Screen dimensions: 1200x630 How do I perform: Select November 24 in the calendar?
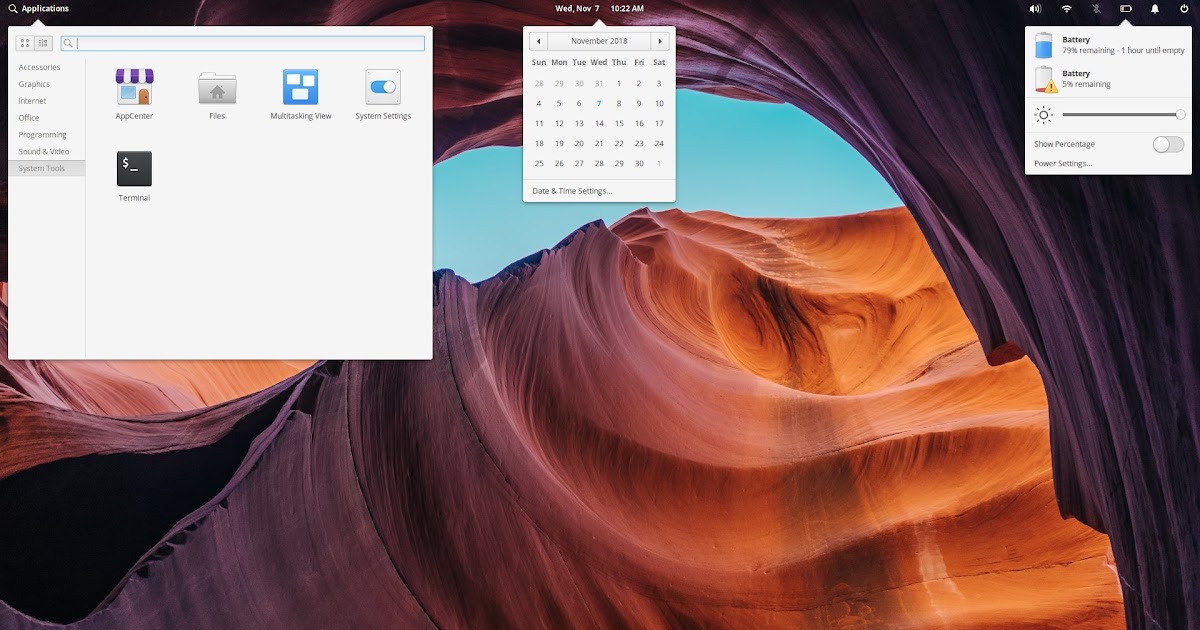pyautogui.click(x=659, y=143)
